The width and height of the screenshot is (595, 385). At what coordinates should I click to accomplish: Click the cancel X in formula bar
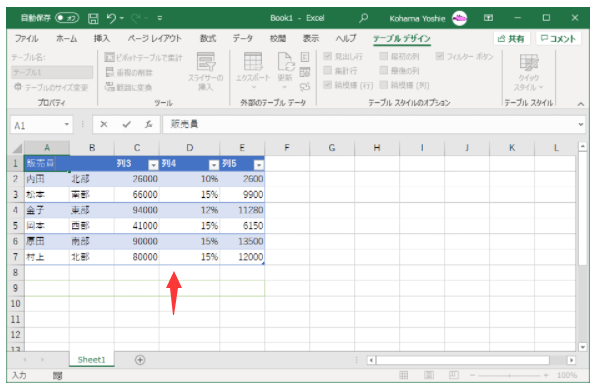pos(104,124)
